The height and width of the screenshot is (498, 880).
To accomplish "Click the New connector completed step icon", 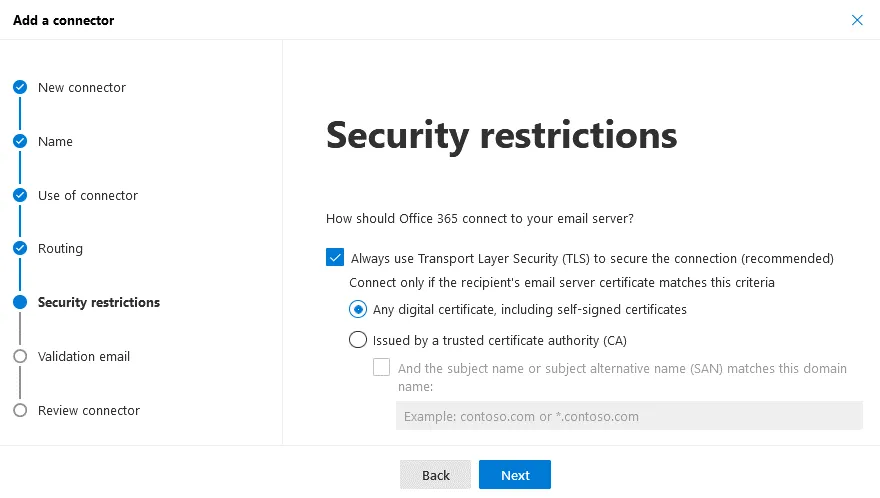I will click(x=20, y=88).
